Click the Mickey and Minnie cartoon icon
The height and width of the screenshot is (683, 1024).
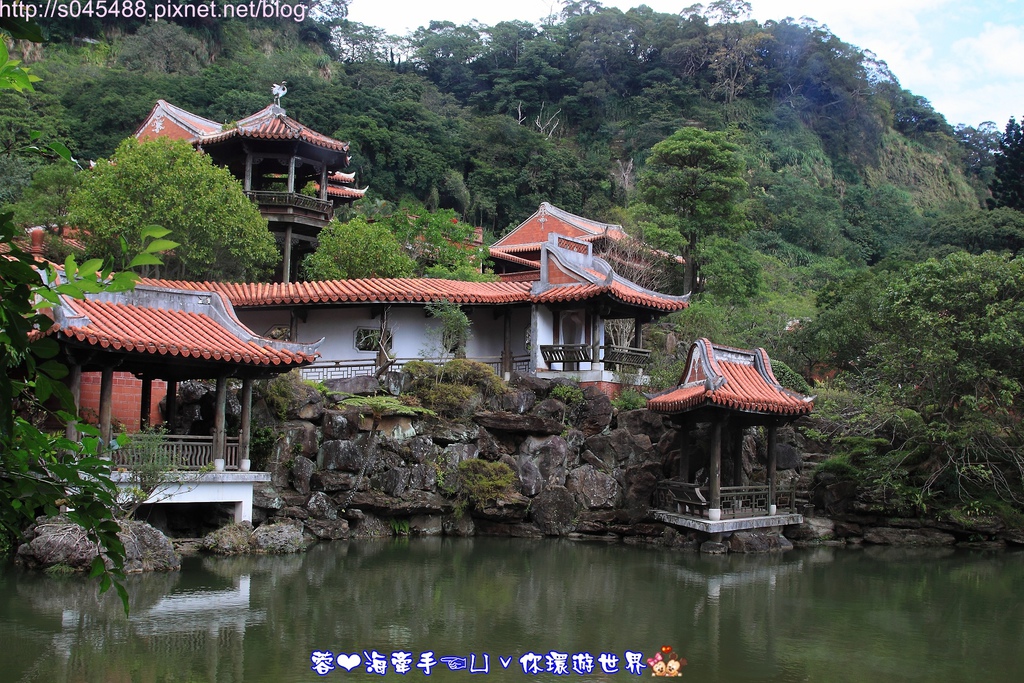[x=667, y=663]
